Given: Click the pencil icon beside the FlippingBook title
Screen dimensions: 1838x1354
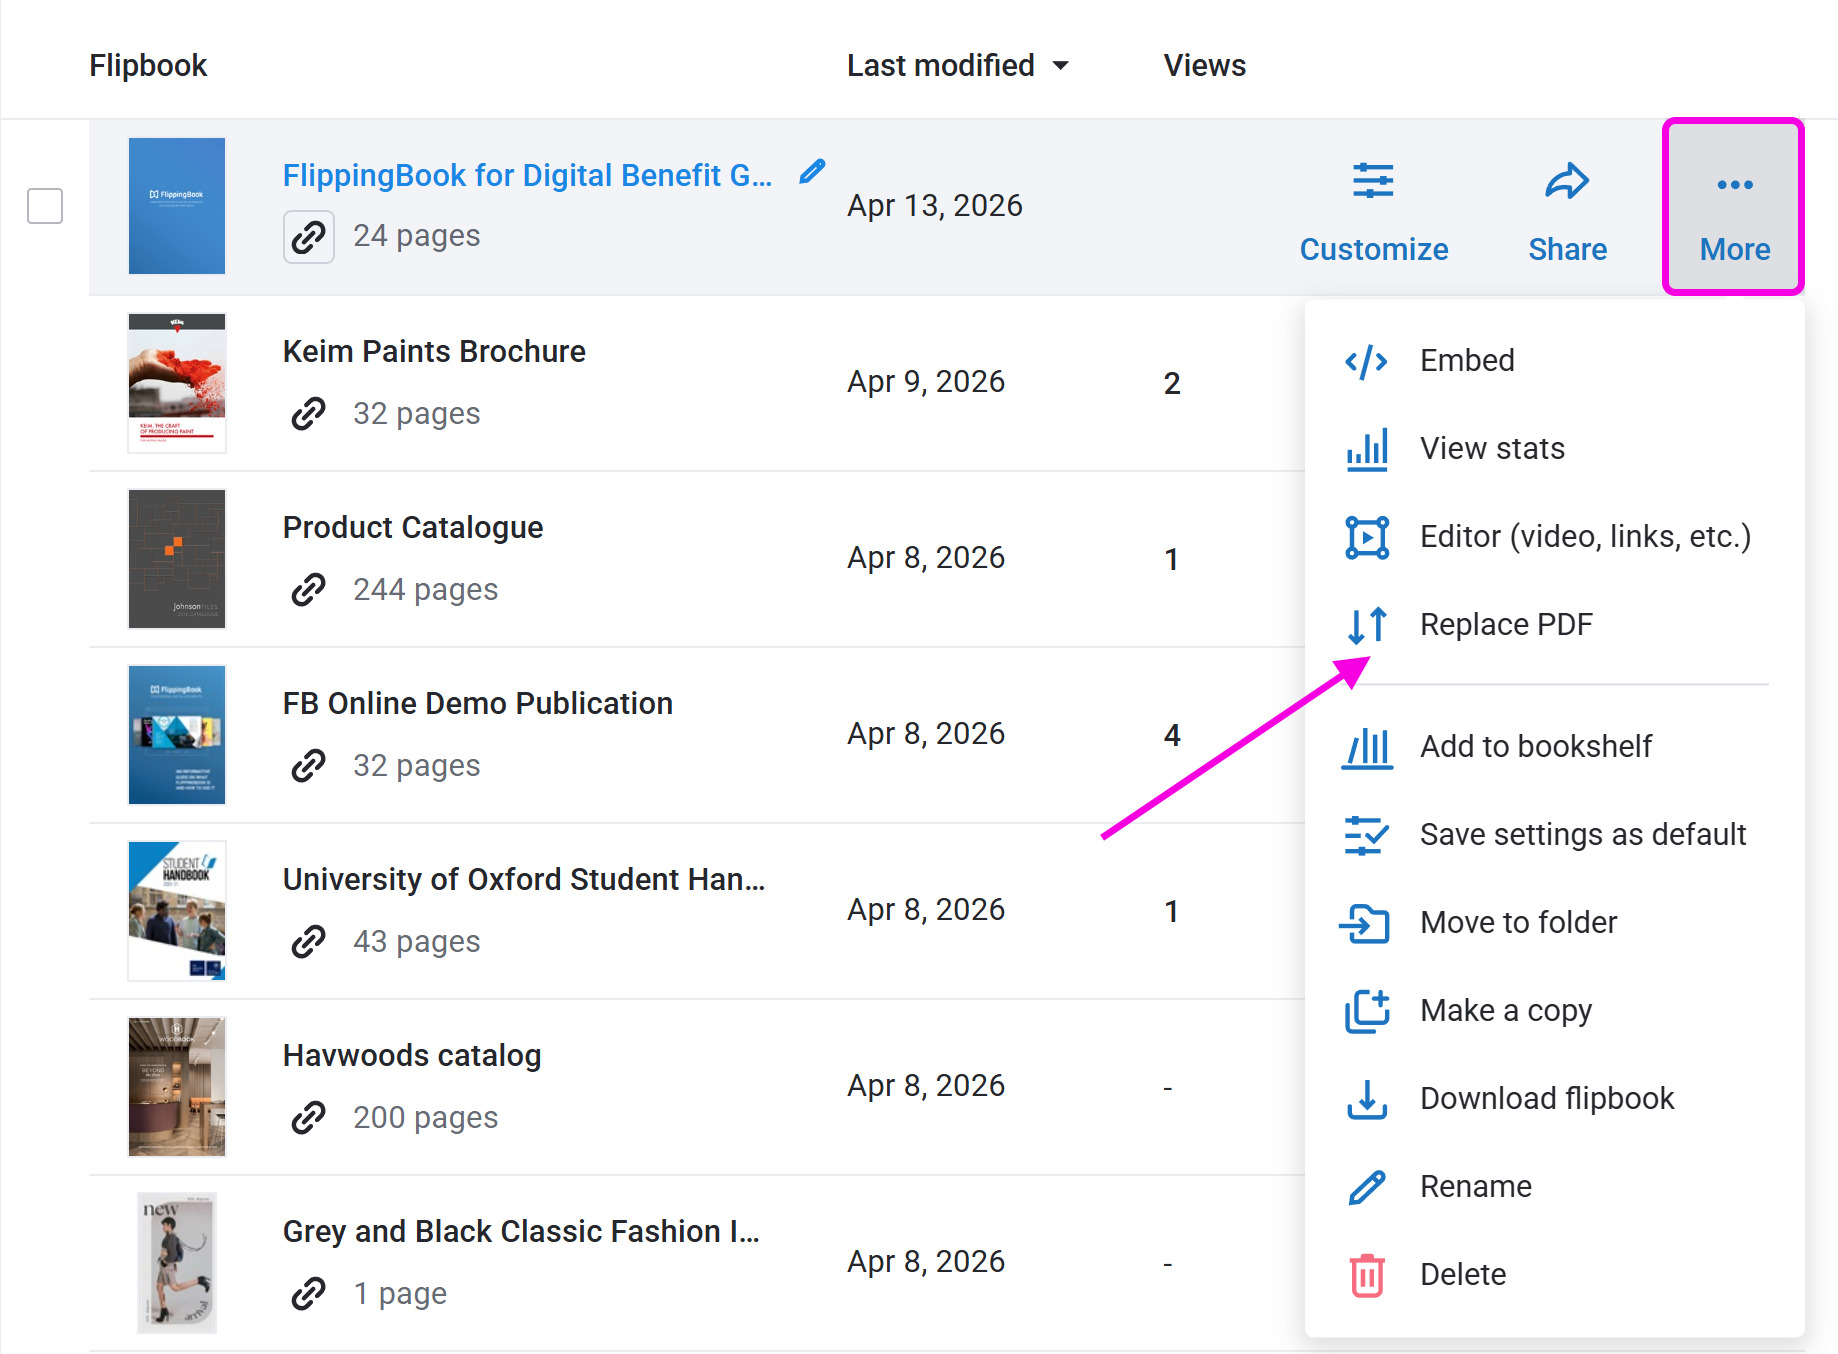Looking at the screenshot, I should [812, 172].
